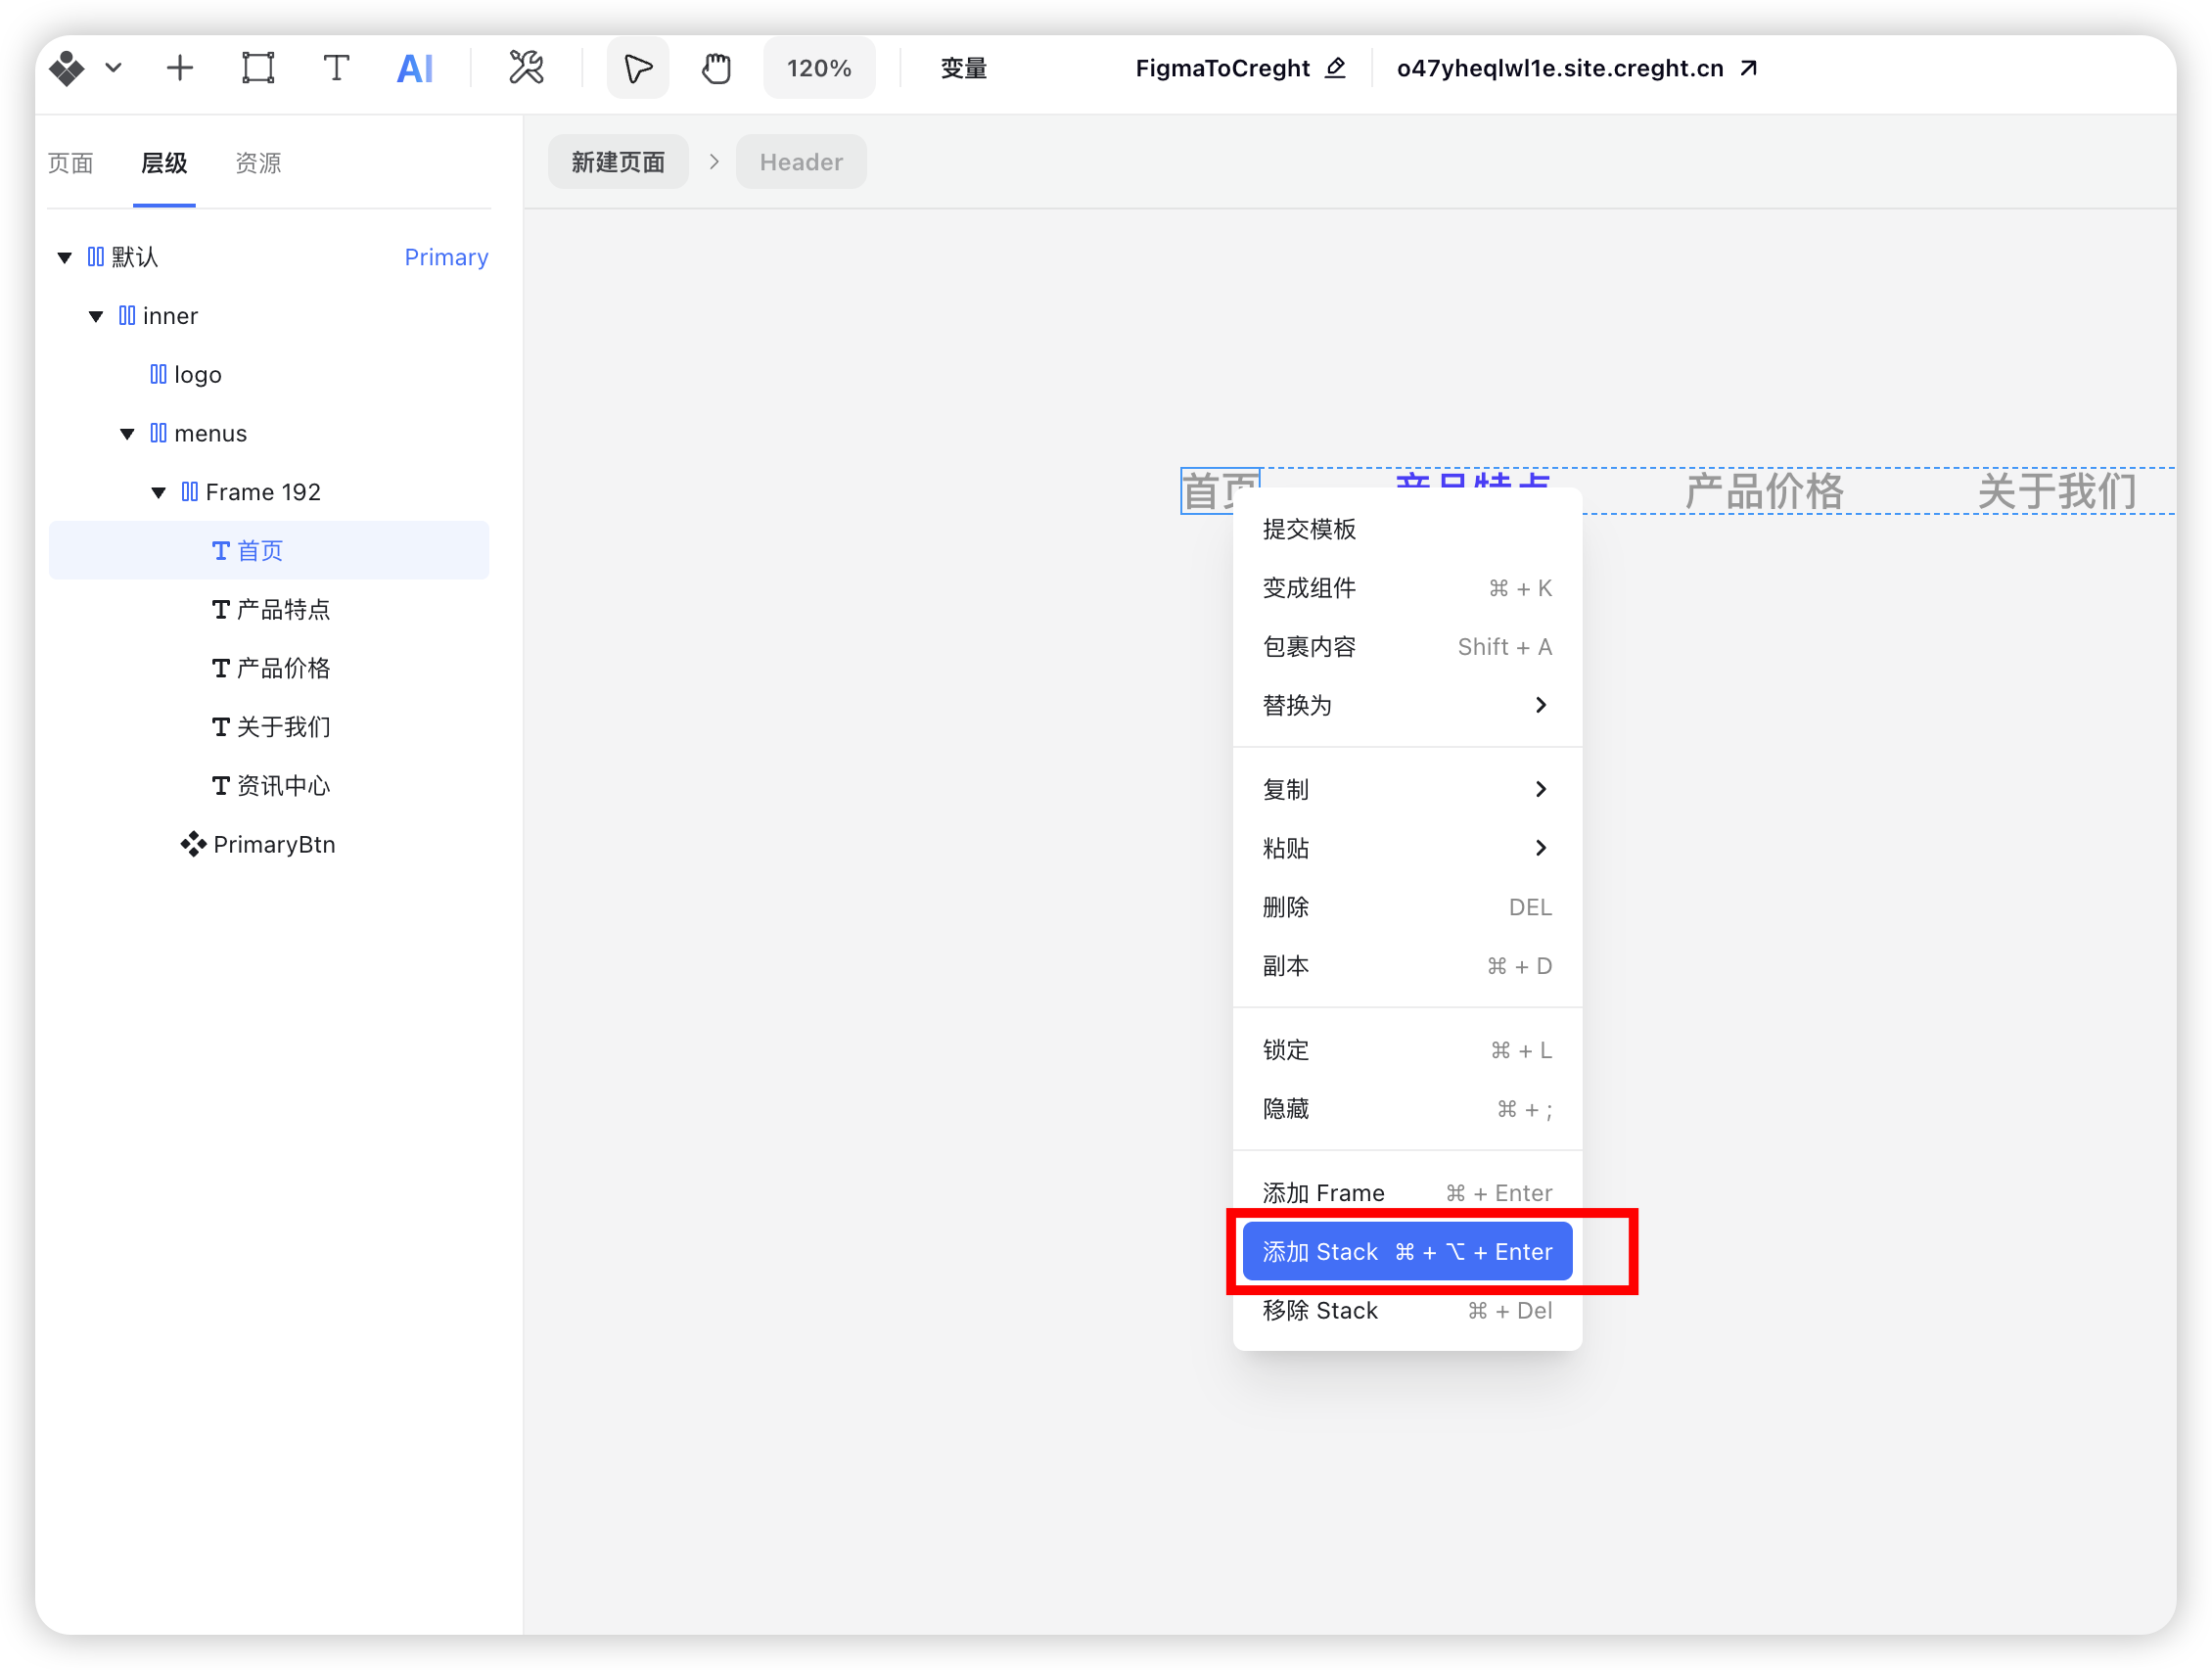The width and height of the screenshot is (2212, 1670).
Task: Switch to the 页面 tab
Action: pos(70,163)
